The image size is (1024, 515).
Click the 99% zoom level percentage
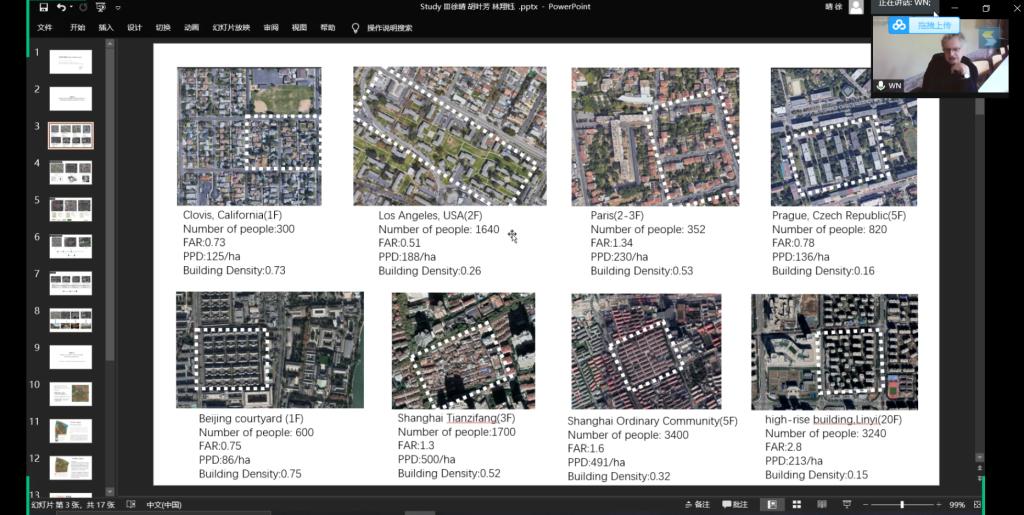click(x=957, y=504)
